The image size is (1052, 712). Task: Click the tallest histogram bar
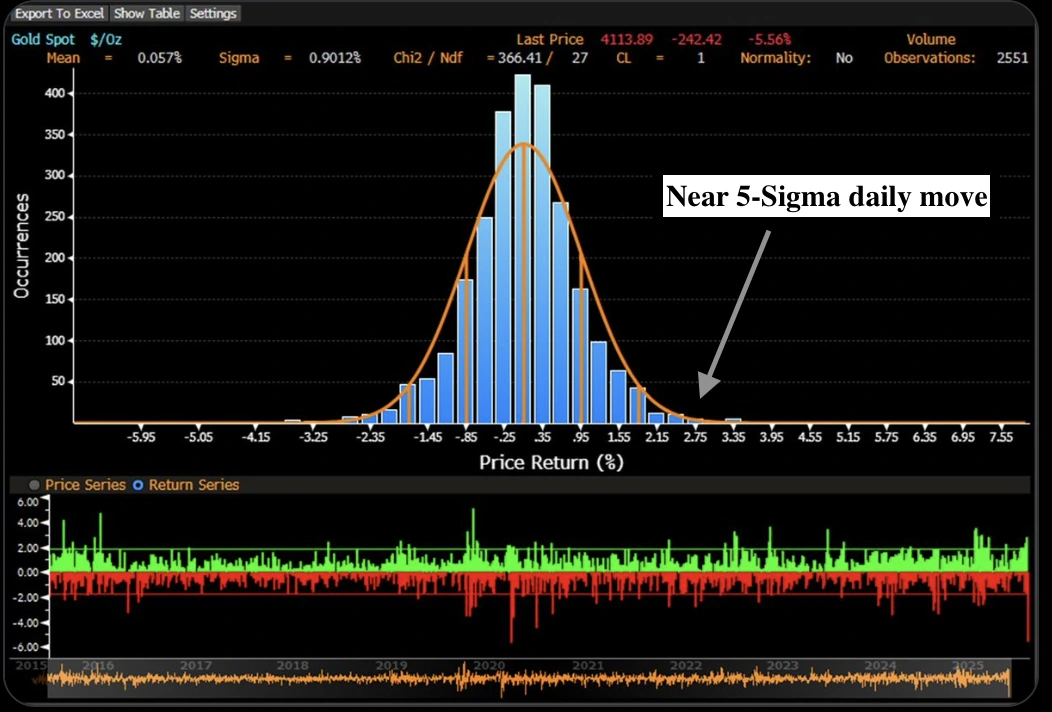pyautogui.click(x=523, y=250)
